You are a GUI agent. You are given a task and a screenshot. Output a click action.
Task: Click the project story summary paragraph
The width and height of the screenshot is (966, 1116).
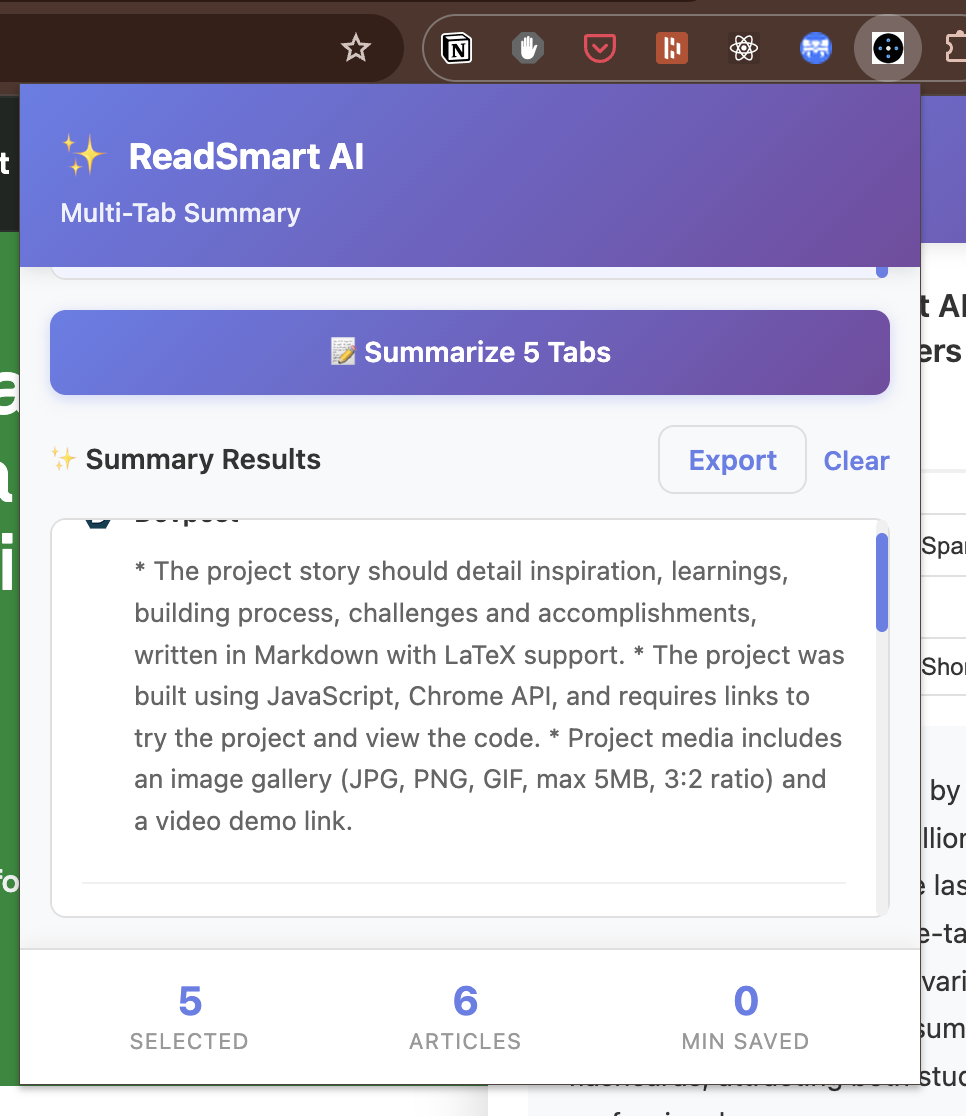[x=489, y=696]
